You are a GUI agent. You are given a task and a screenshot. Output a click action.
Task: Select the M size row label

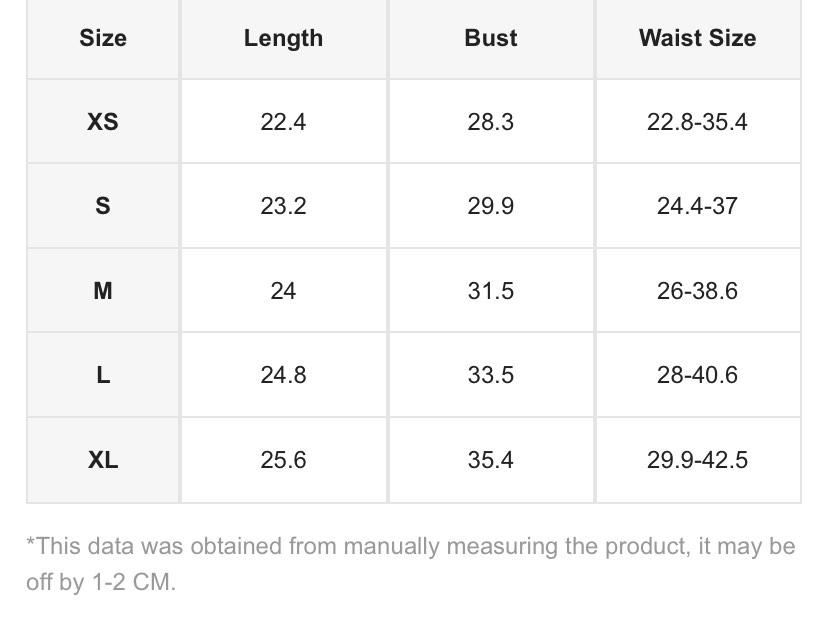(103, 291)
